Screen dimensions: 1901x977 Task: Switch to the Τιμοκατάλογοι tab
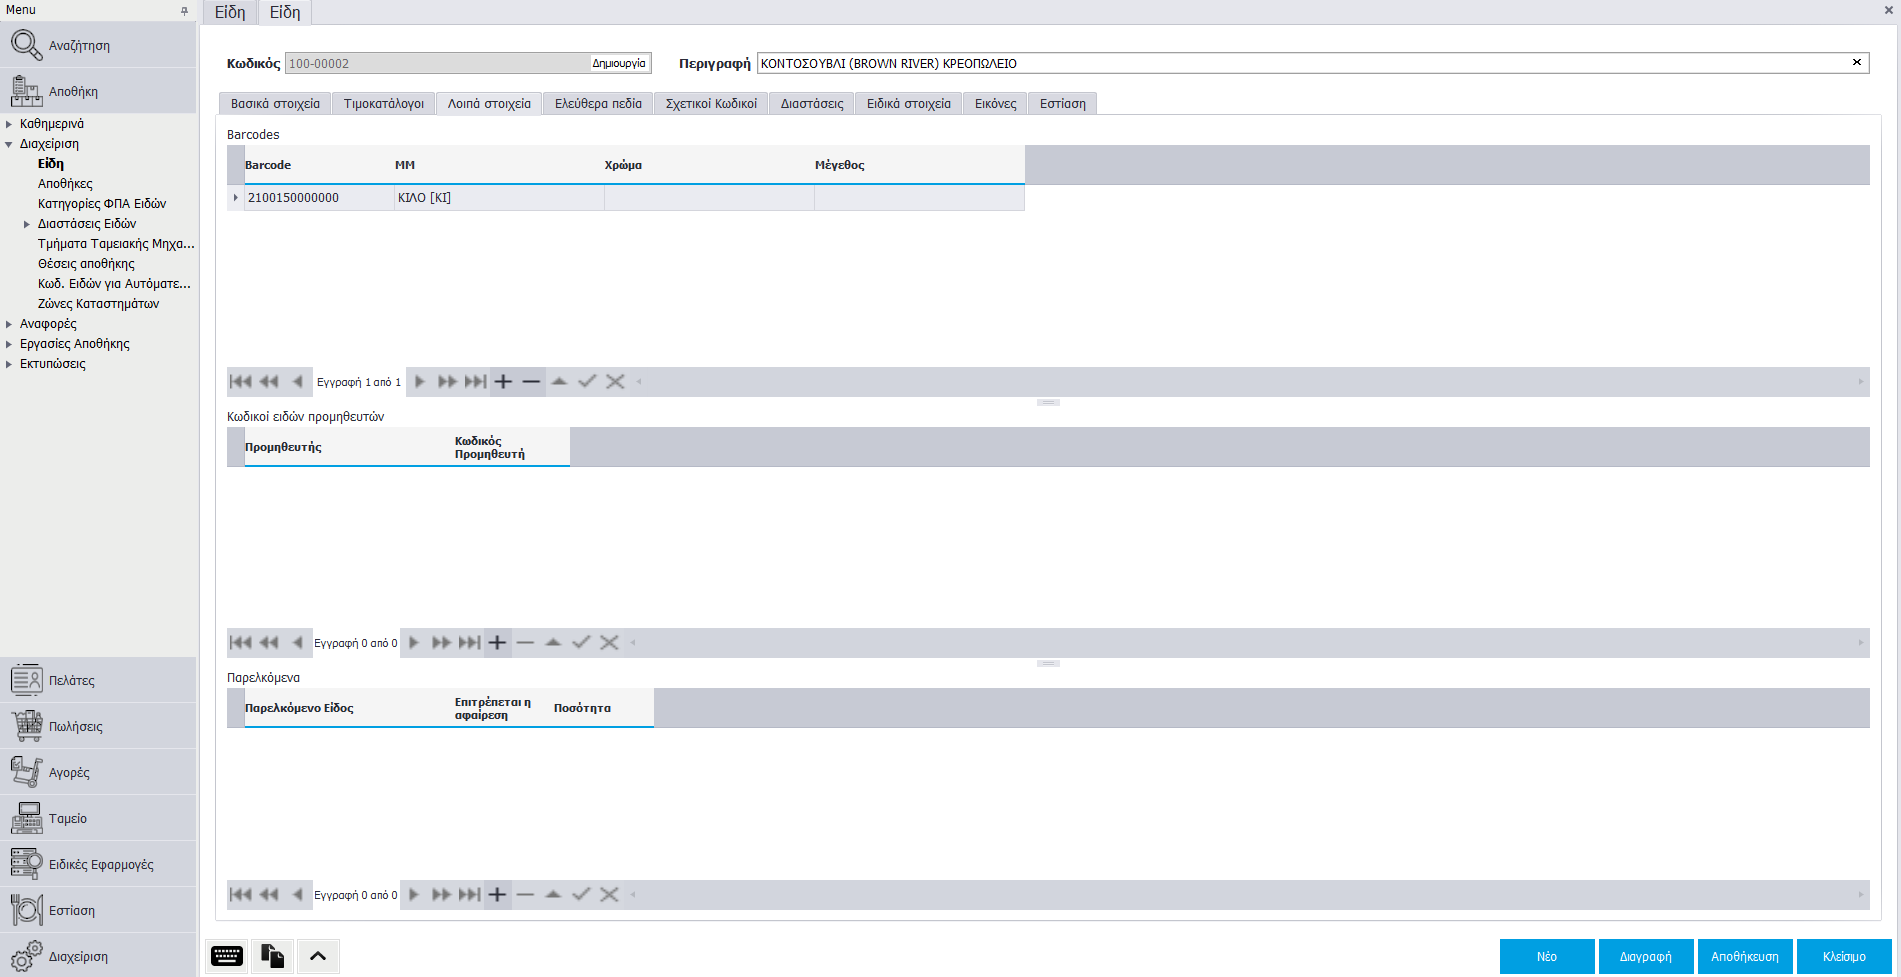click(383, 104)
